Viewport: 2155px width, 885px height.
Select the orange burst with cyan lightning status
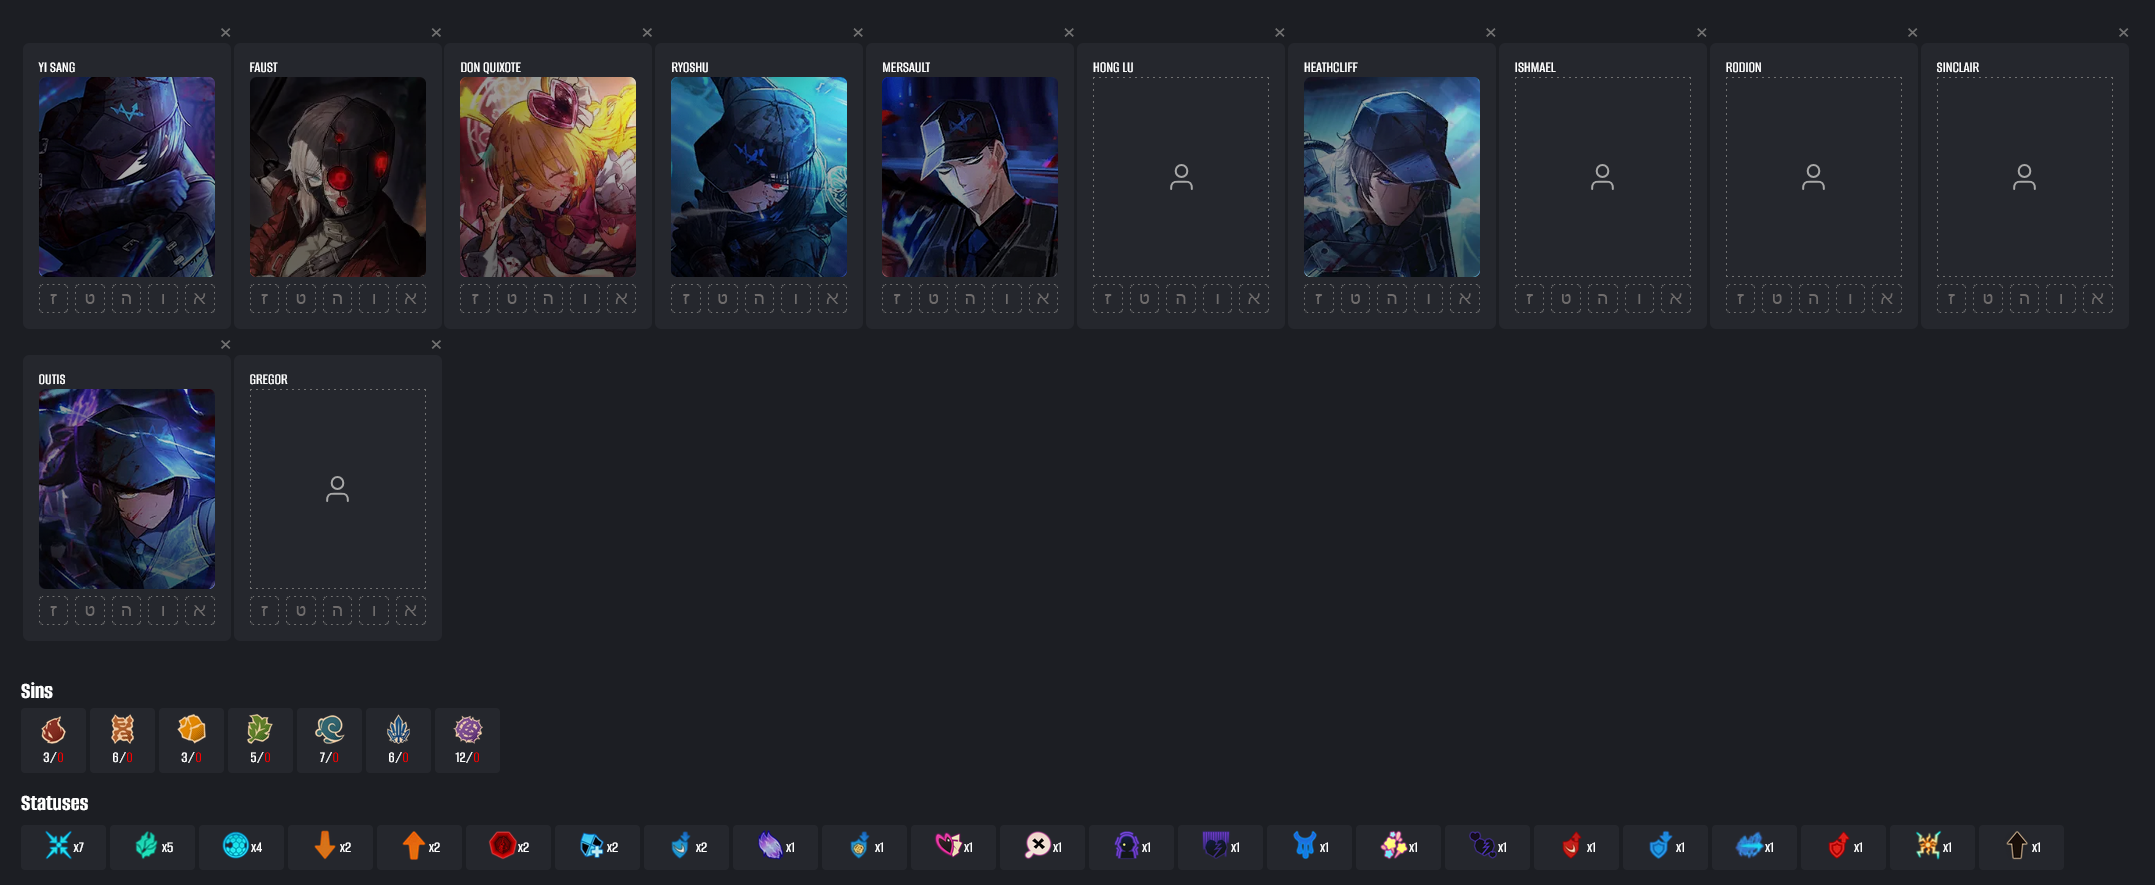coord(1927,846)
